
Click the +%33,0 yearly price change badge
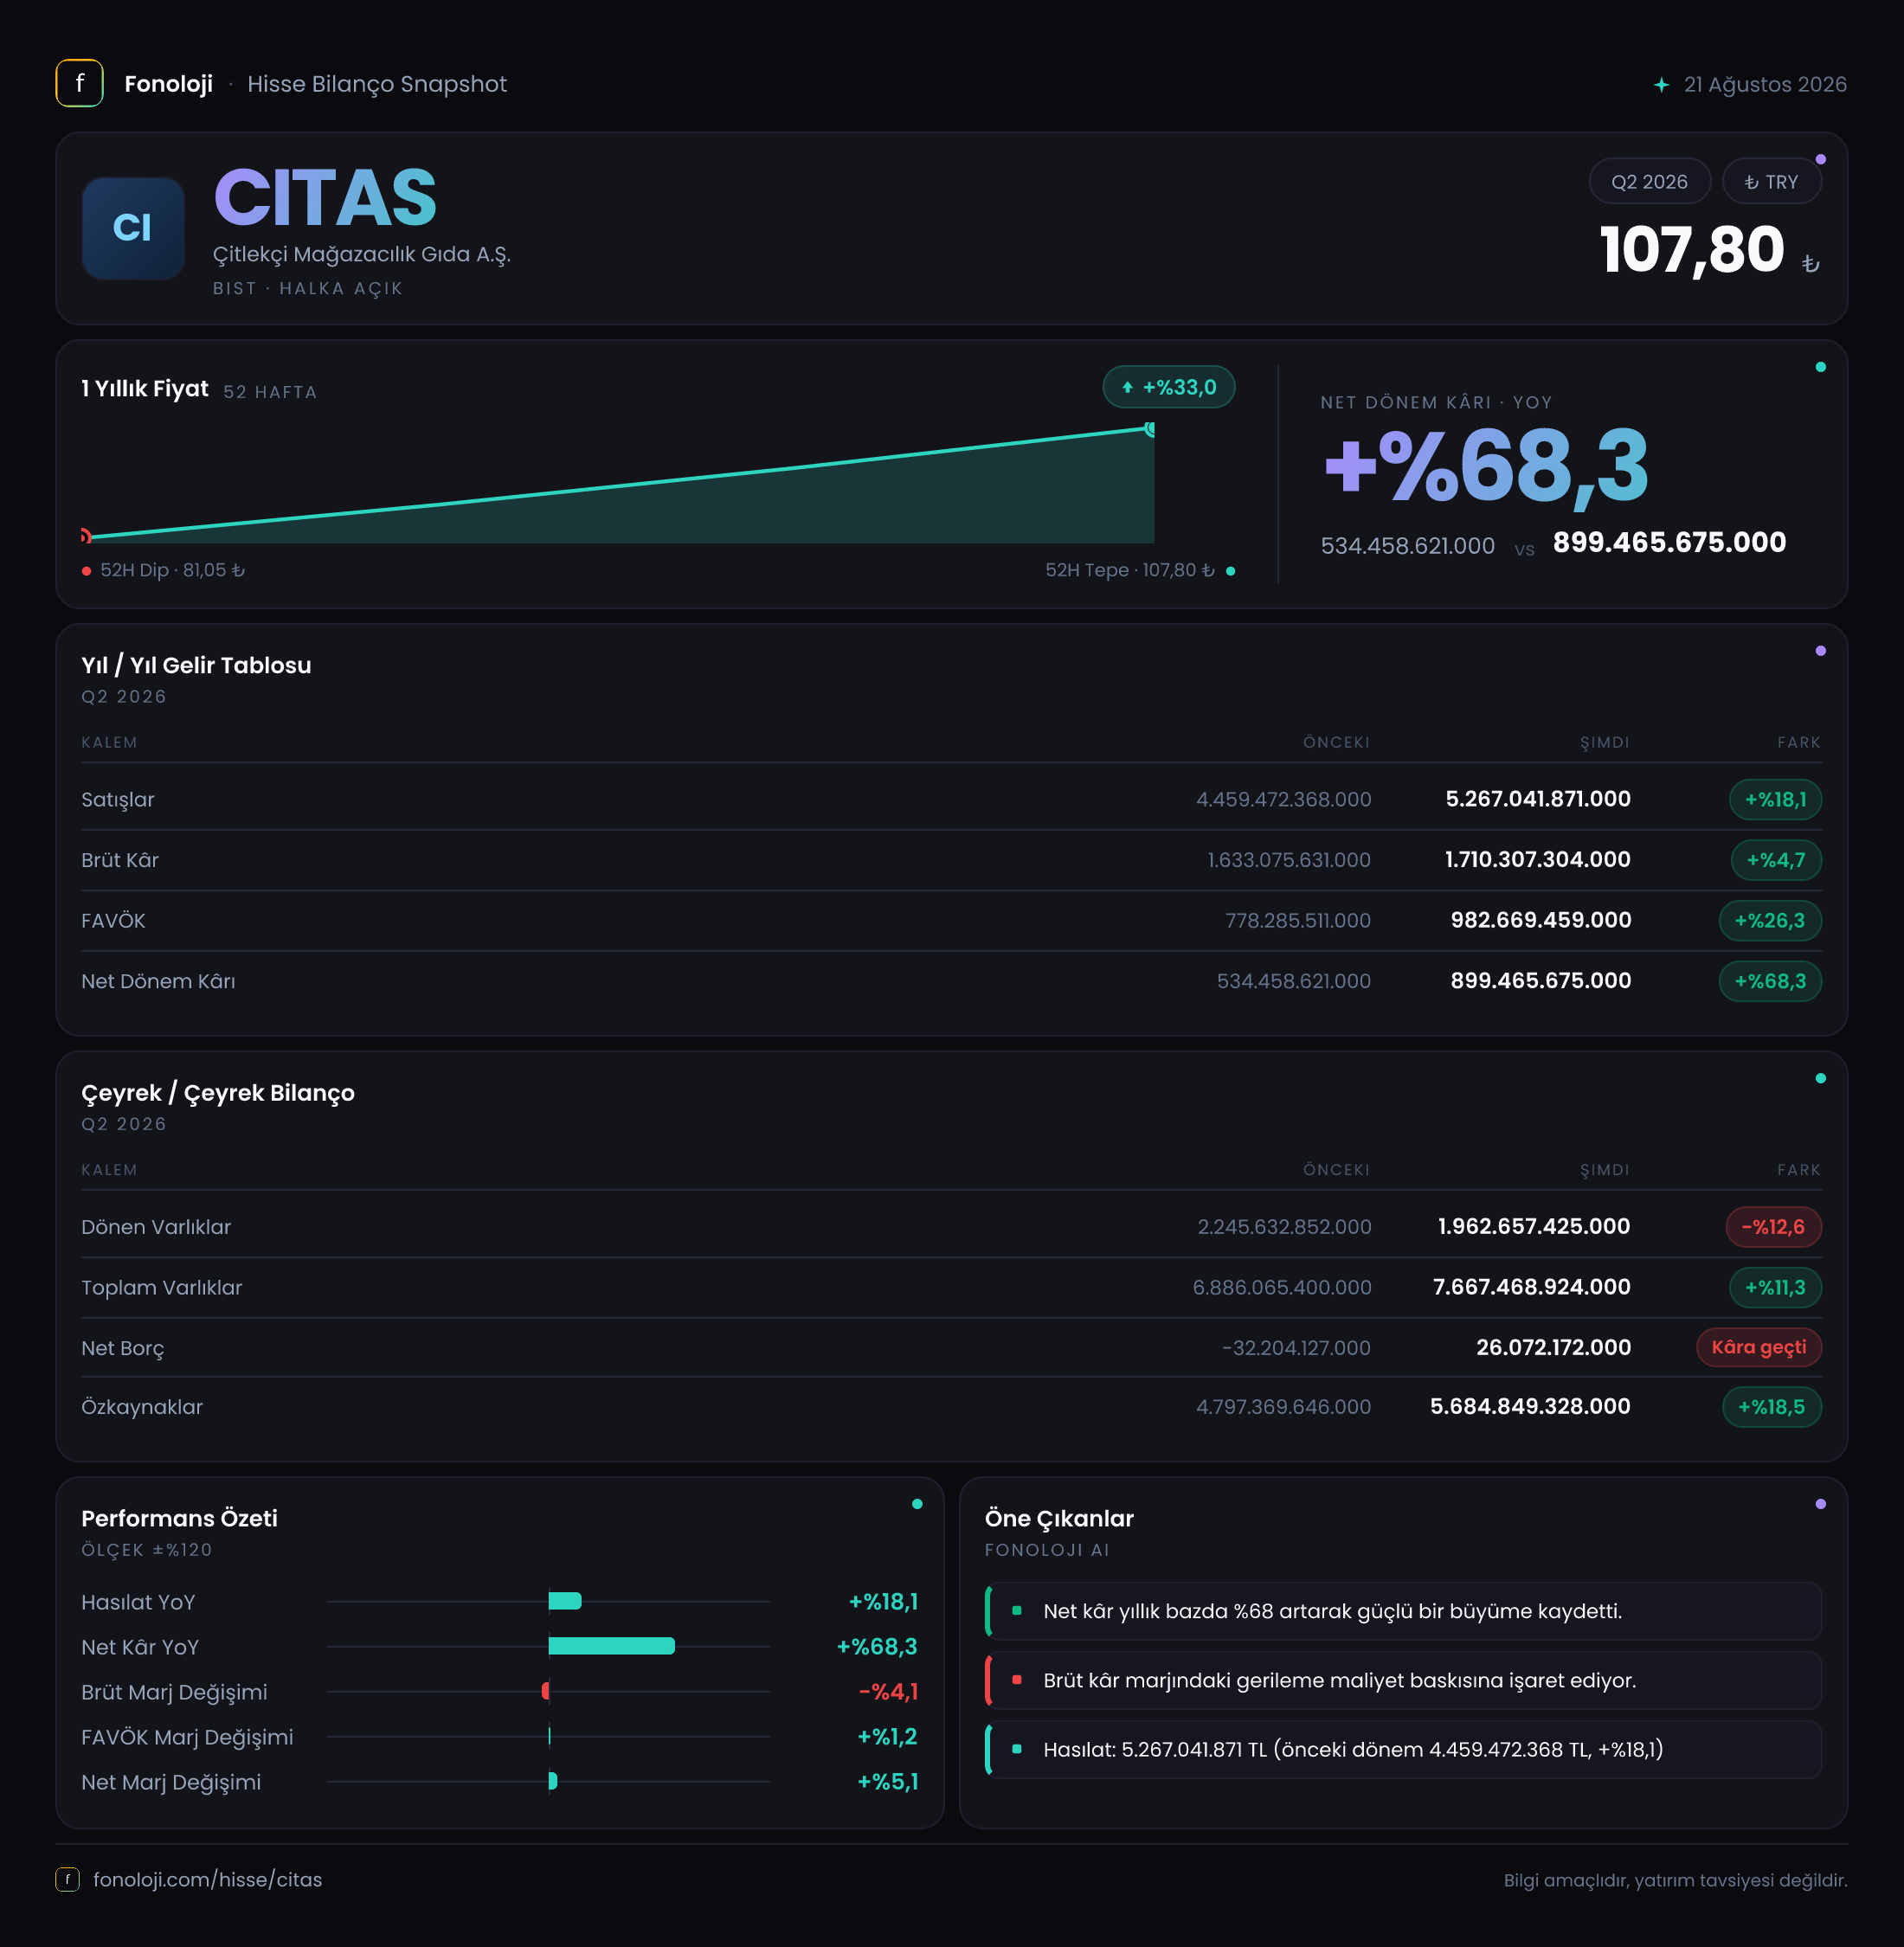point(1168,387)
